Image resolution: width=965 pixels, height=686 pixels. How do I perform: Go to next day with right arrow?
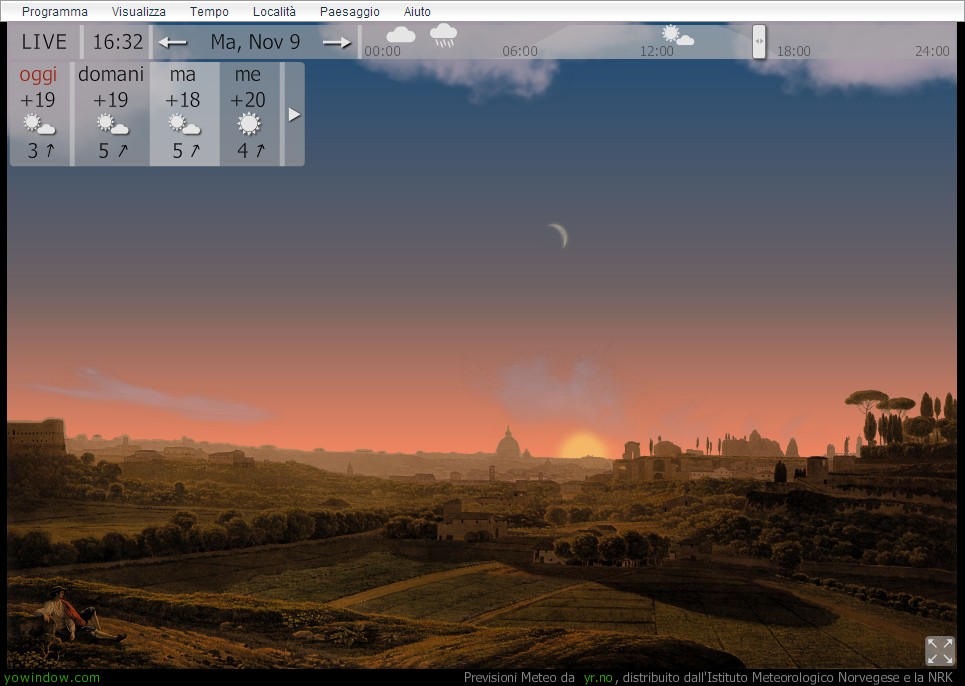pyautogui.click(x=337, y=42)
